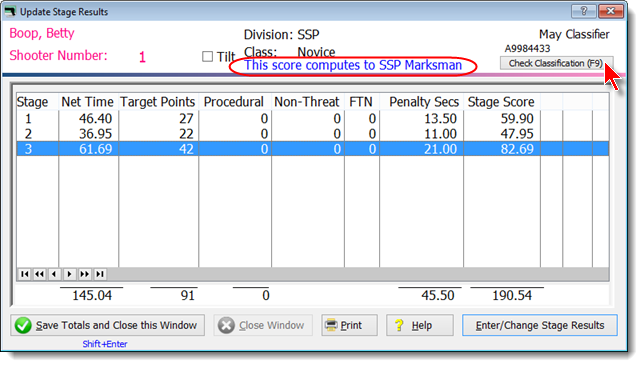Click the Penalty Secs column header
Screen dimensions: 643x367
pos(424,102)
